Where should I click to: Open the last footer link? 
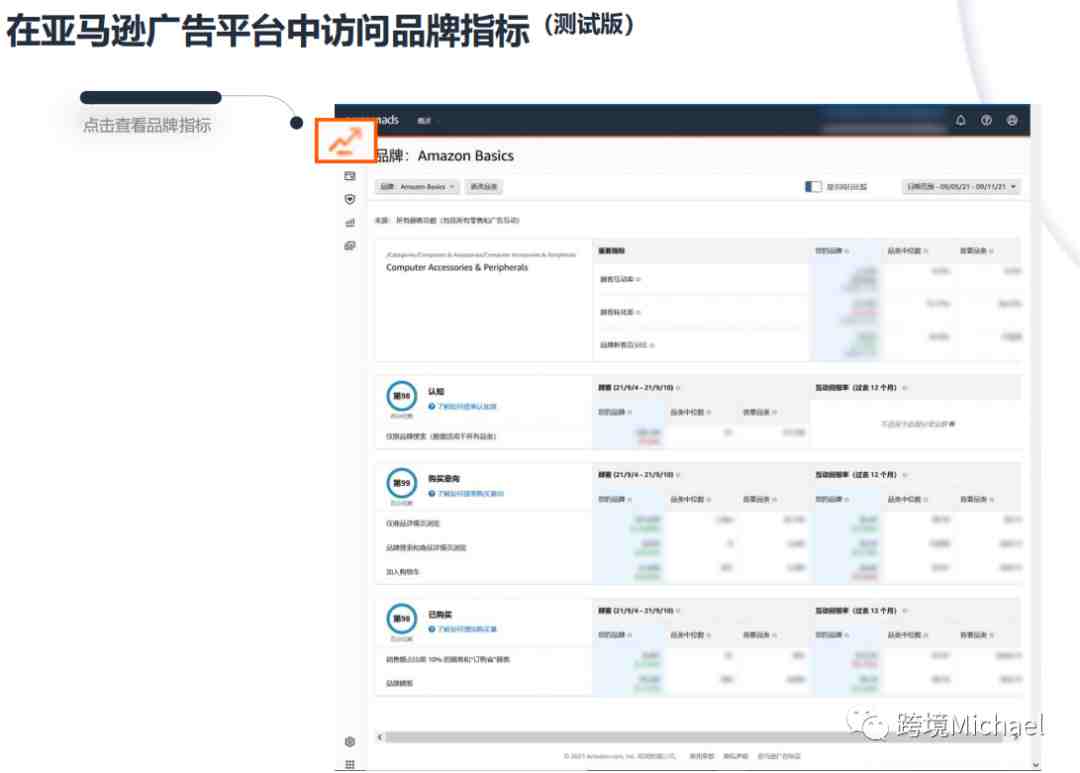(779, 756)
